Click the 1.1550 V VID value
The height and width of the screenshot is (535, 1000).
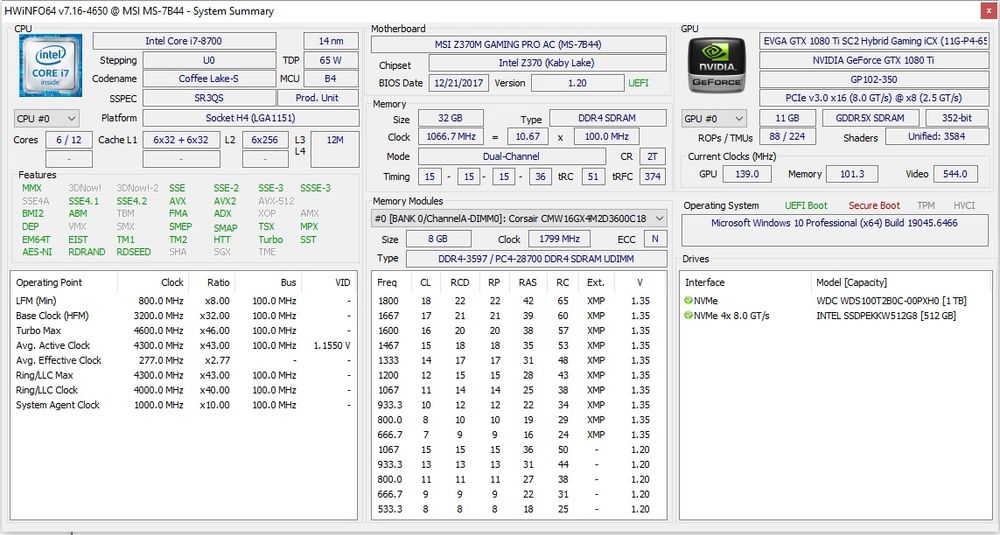point(332,345)
